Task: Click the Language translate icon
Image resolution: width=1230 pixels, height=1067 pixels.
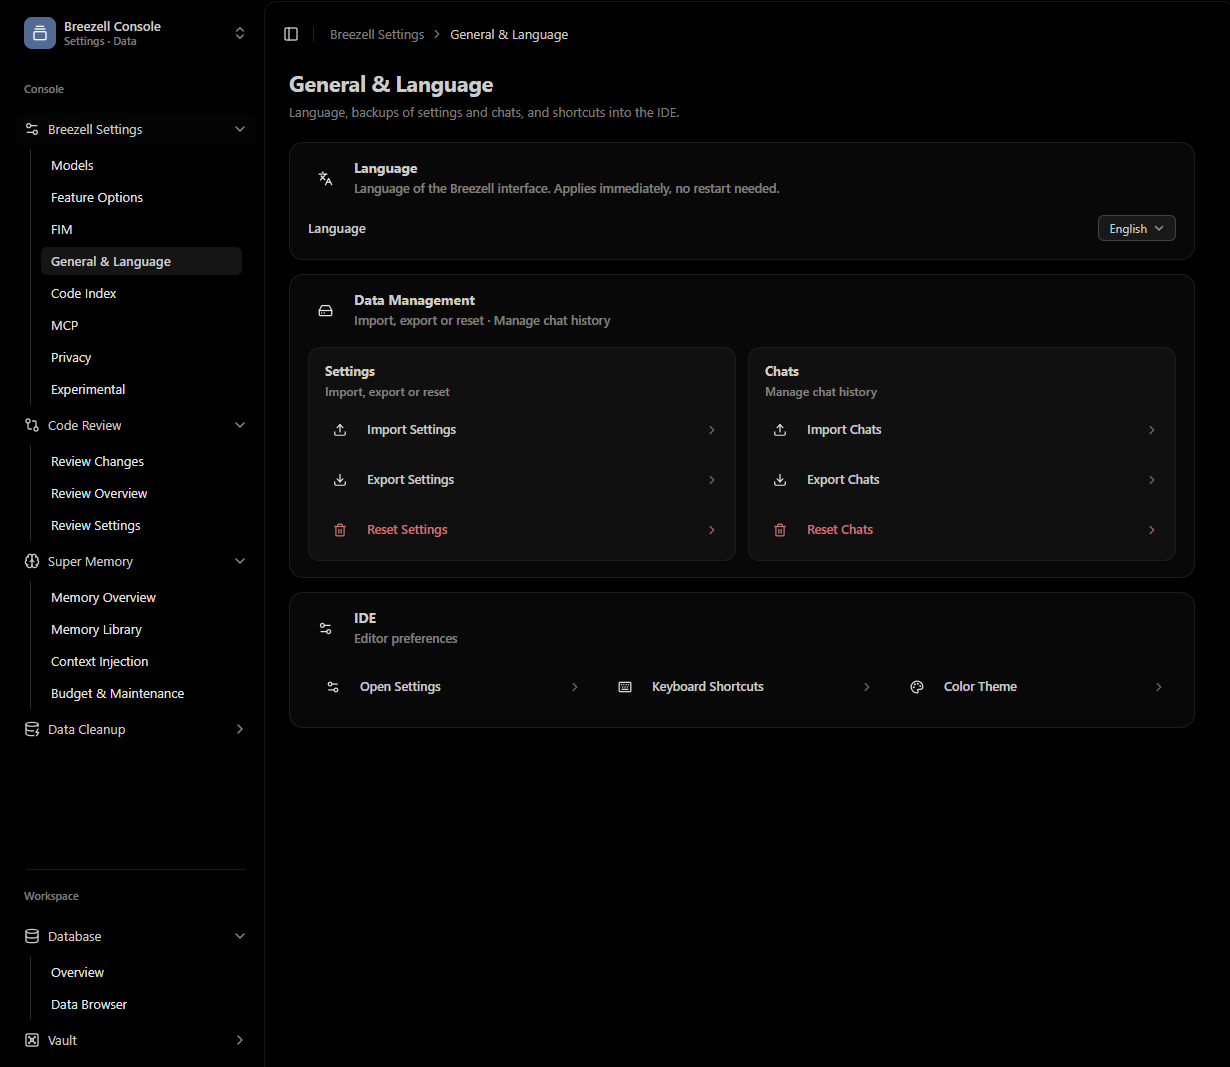Action: pos(325,178)
